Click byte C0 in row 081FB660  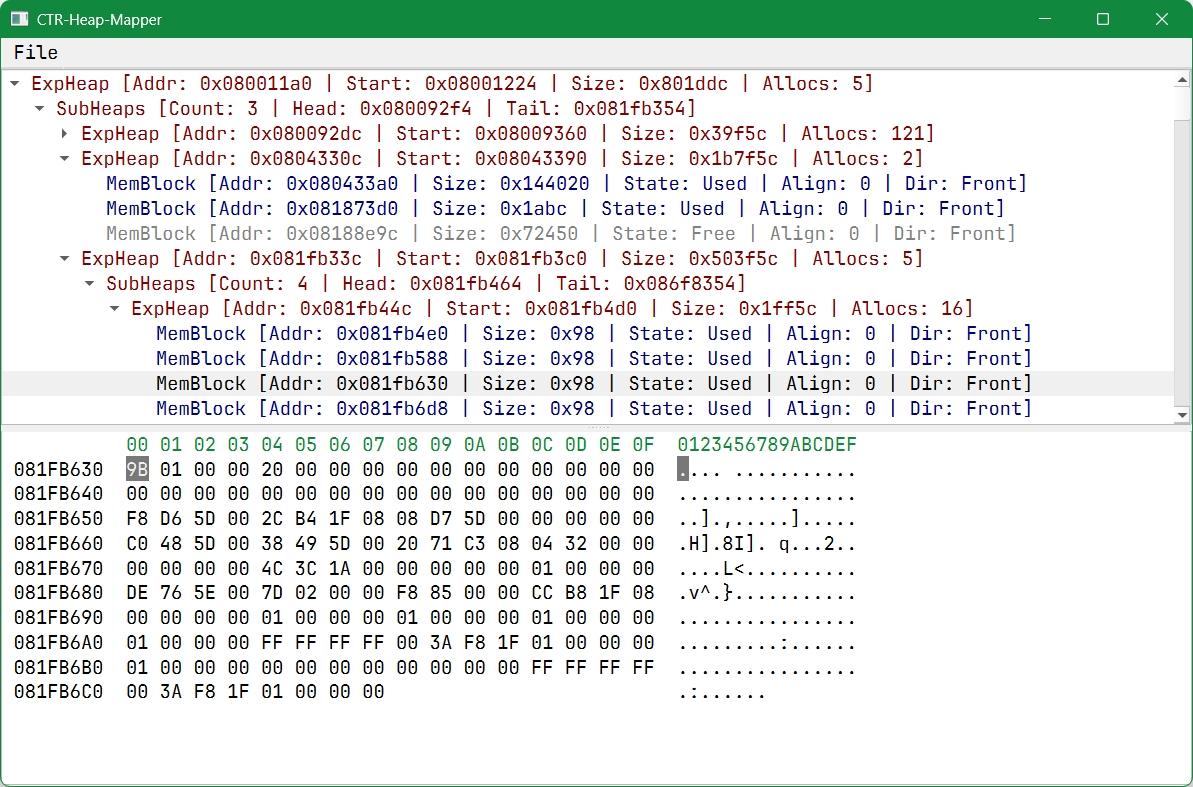pos(137,544)
